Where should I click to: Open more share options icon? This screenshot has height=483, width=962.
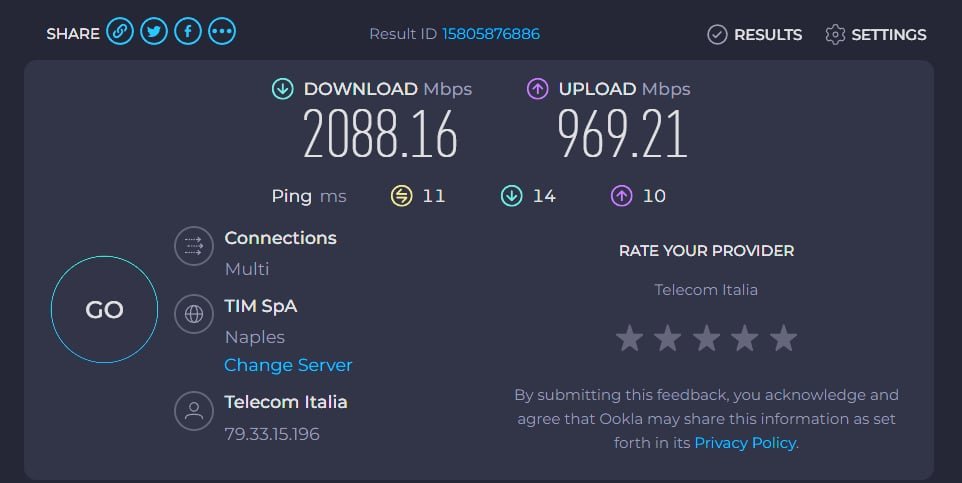tap(222, 33)
